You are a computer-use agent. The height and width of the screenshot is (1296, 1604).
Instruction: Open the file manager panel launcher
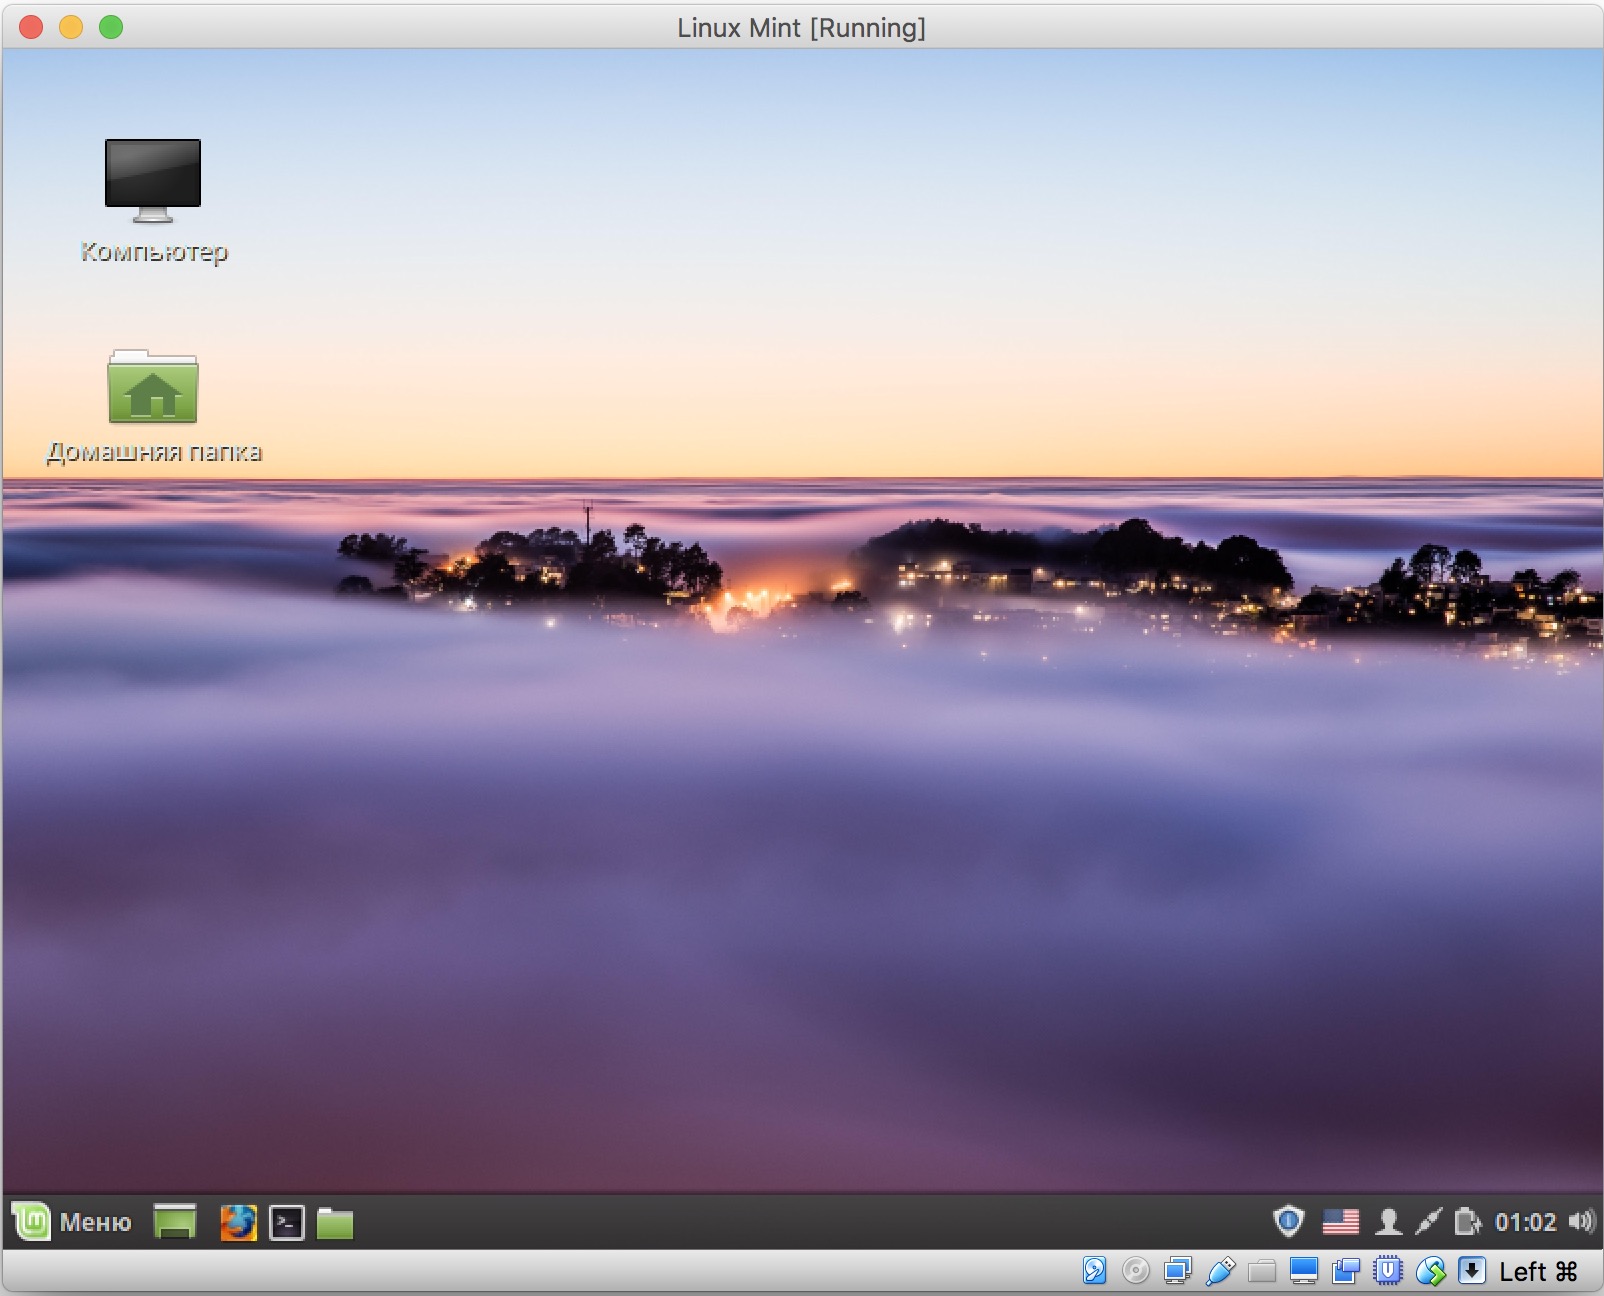[x=335, y=1222]
